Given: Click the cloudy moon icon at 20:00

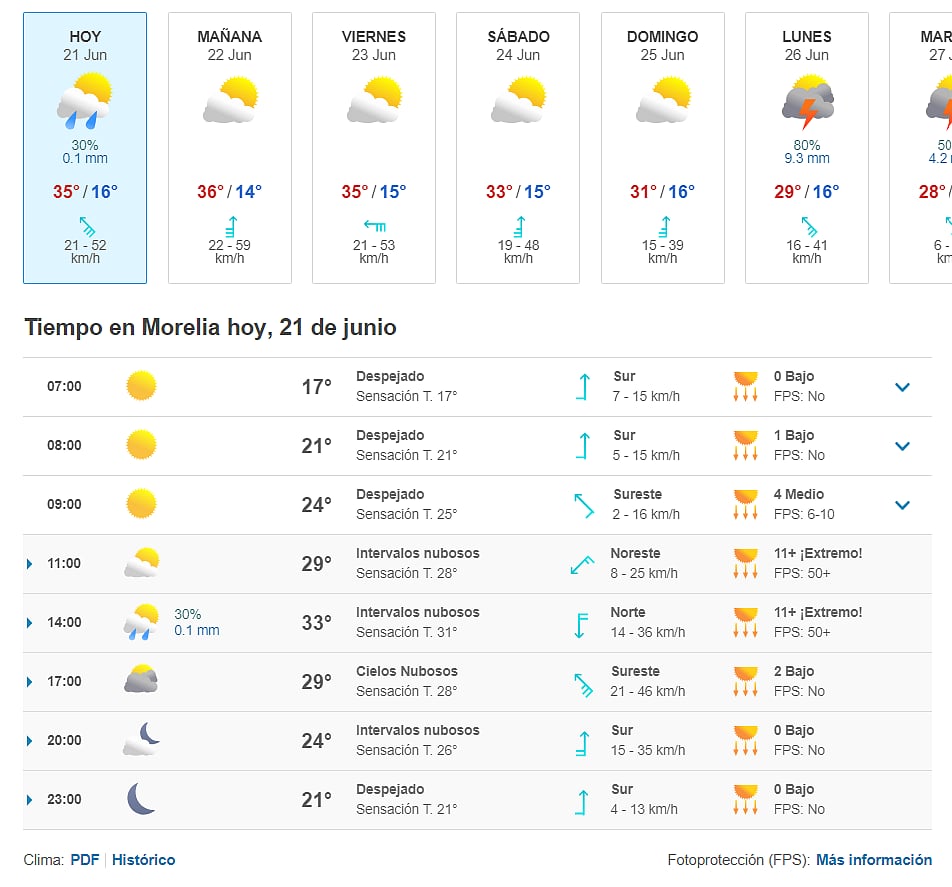Looking at the screenshot, I should tap(141, 740).
